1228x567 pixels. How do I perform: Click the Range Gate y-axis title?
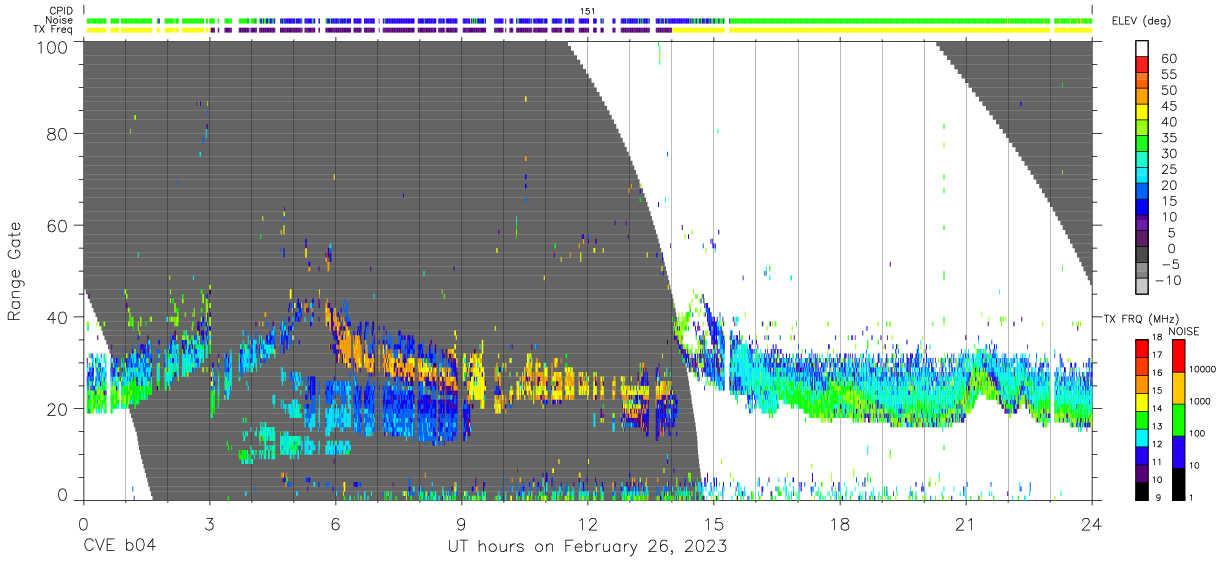(x=15, y=271)
